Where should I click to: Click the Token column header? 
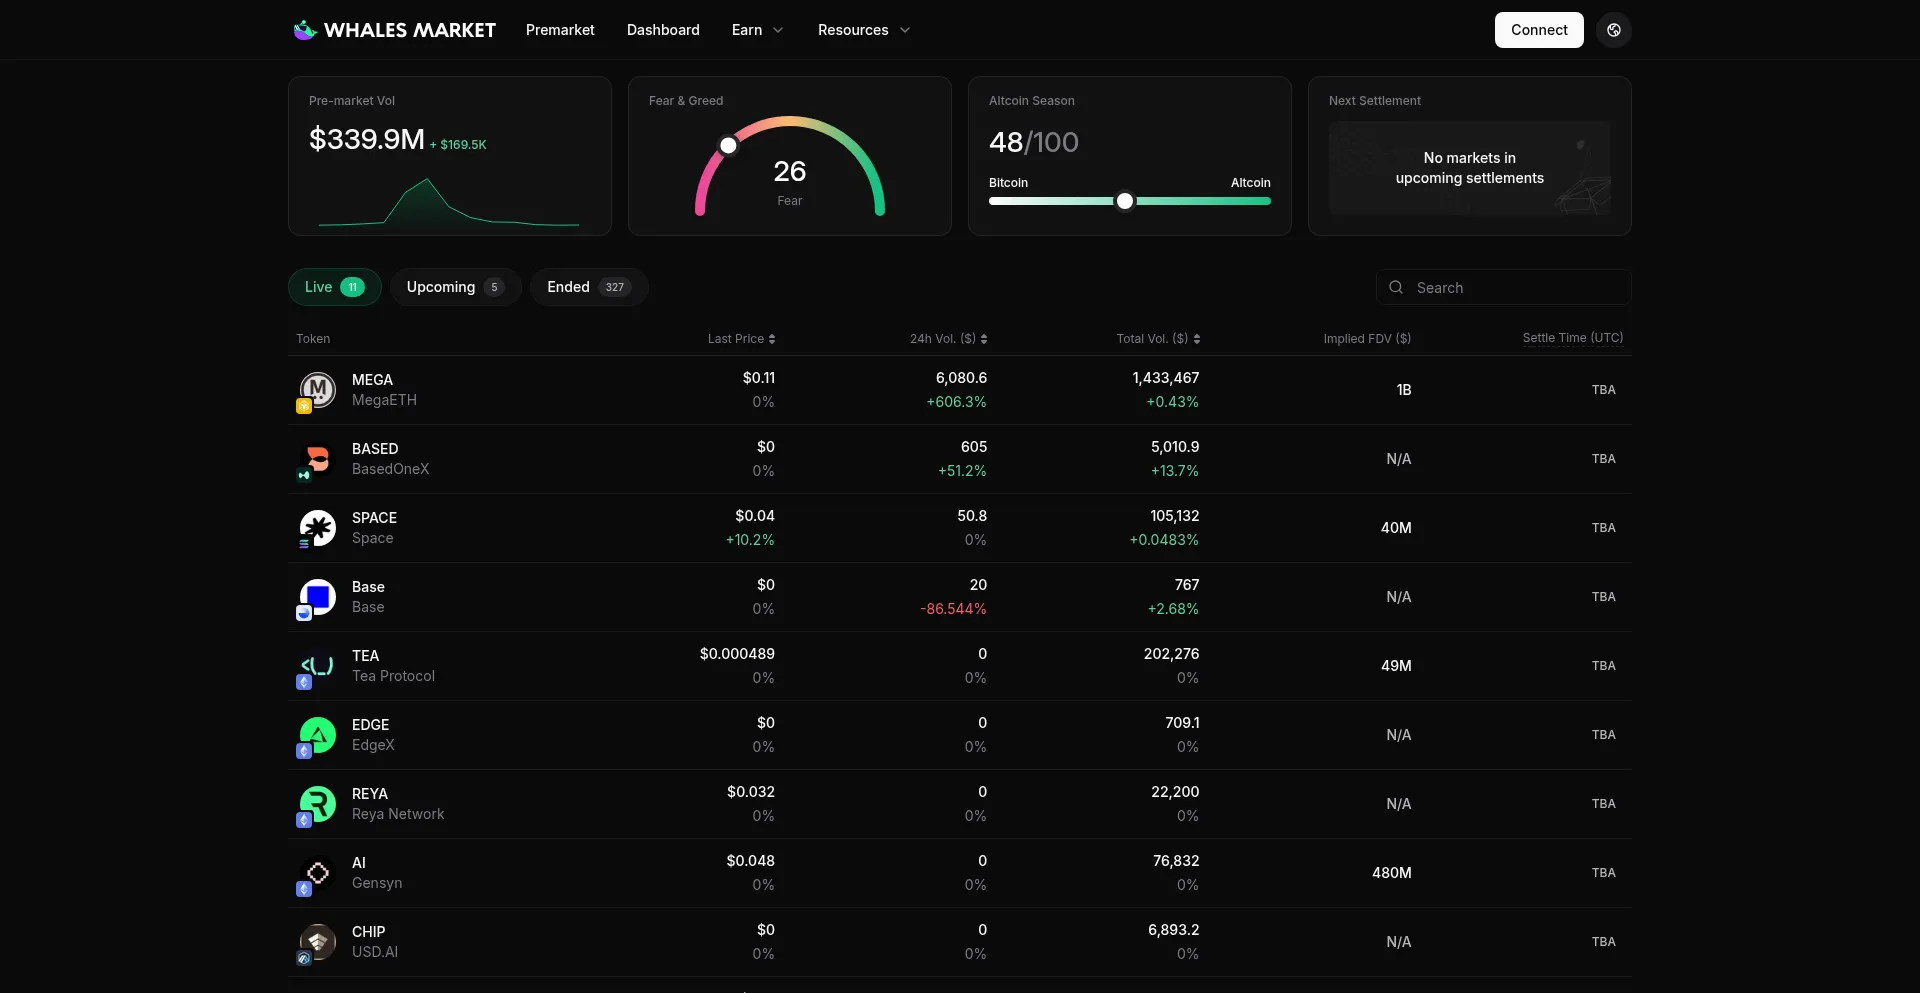click(x=313, y=339)
